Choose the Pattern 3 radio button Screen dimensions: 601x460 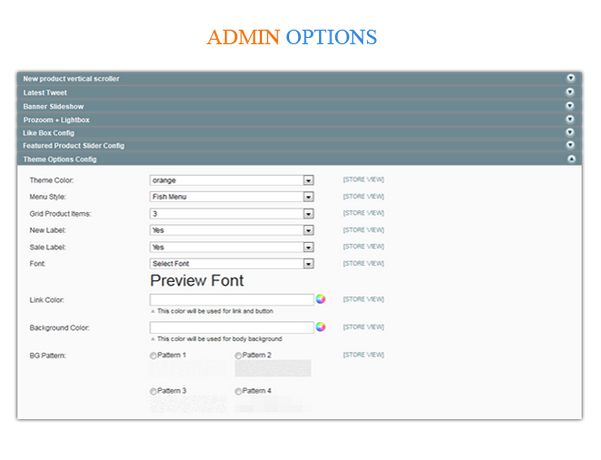click(154, 391)
